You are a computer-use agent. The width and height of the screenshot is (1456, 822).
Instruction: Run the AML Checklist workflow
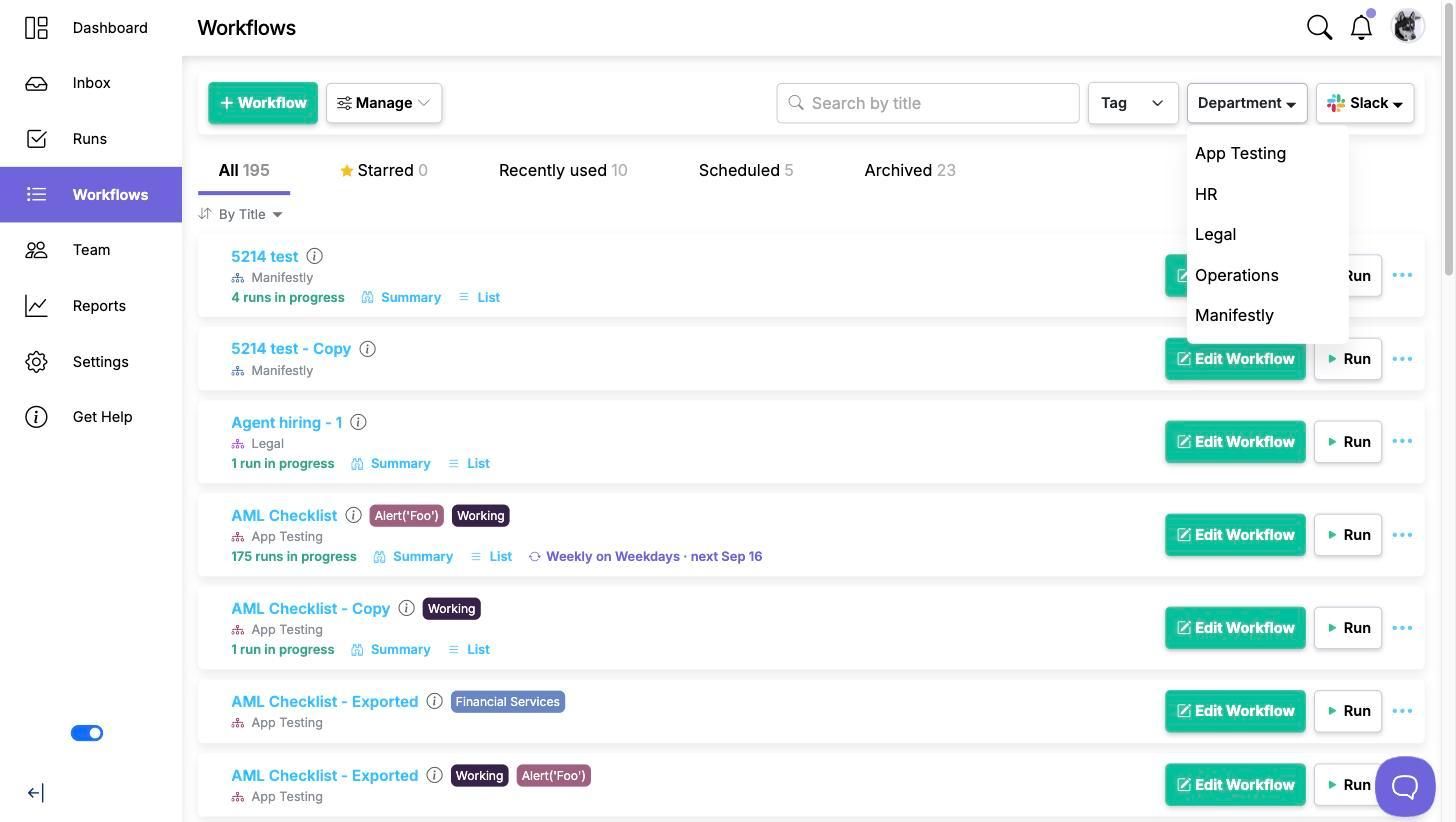pos(1348,535)
